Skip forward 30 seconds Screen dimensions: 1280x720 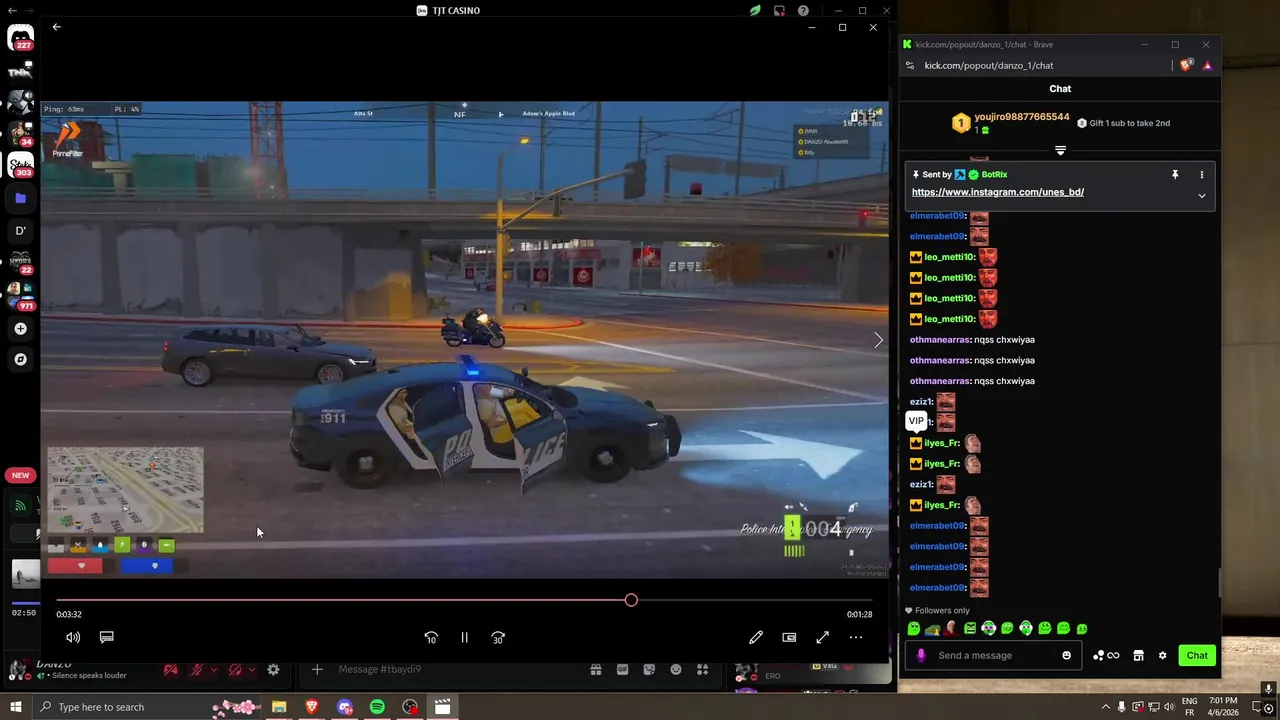coord(498,637)
